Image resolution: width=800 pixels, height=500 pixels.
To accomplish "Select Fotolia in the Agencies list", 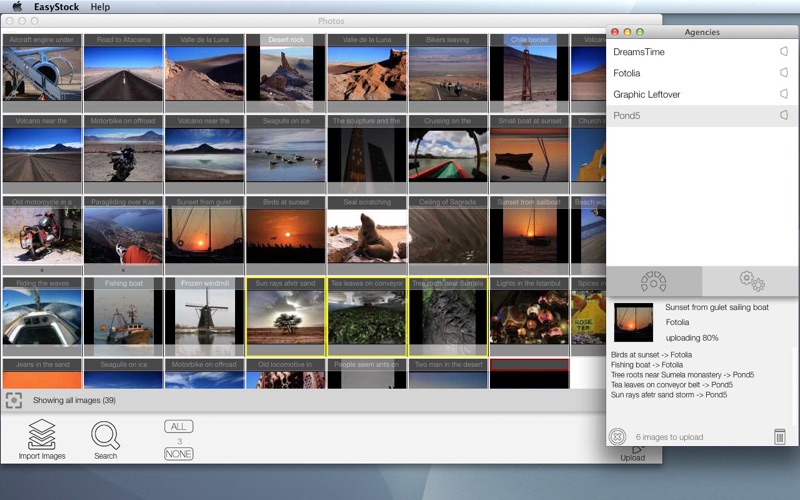I will [702, 73].
